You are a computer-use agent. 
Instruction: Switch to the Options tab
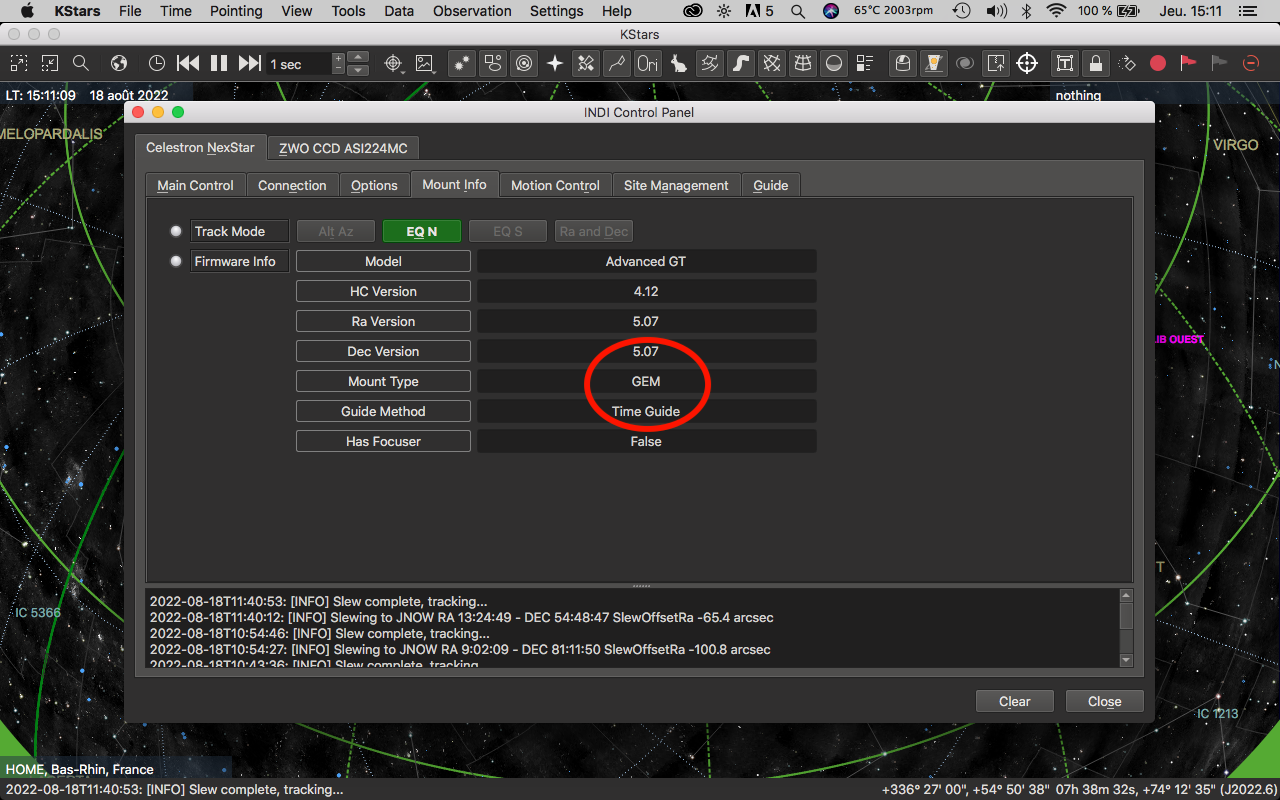tap(375, 185)
